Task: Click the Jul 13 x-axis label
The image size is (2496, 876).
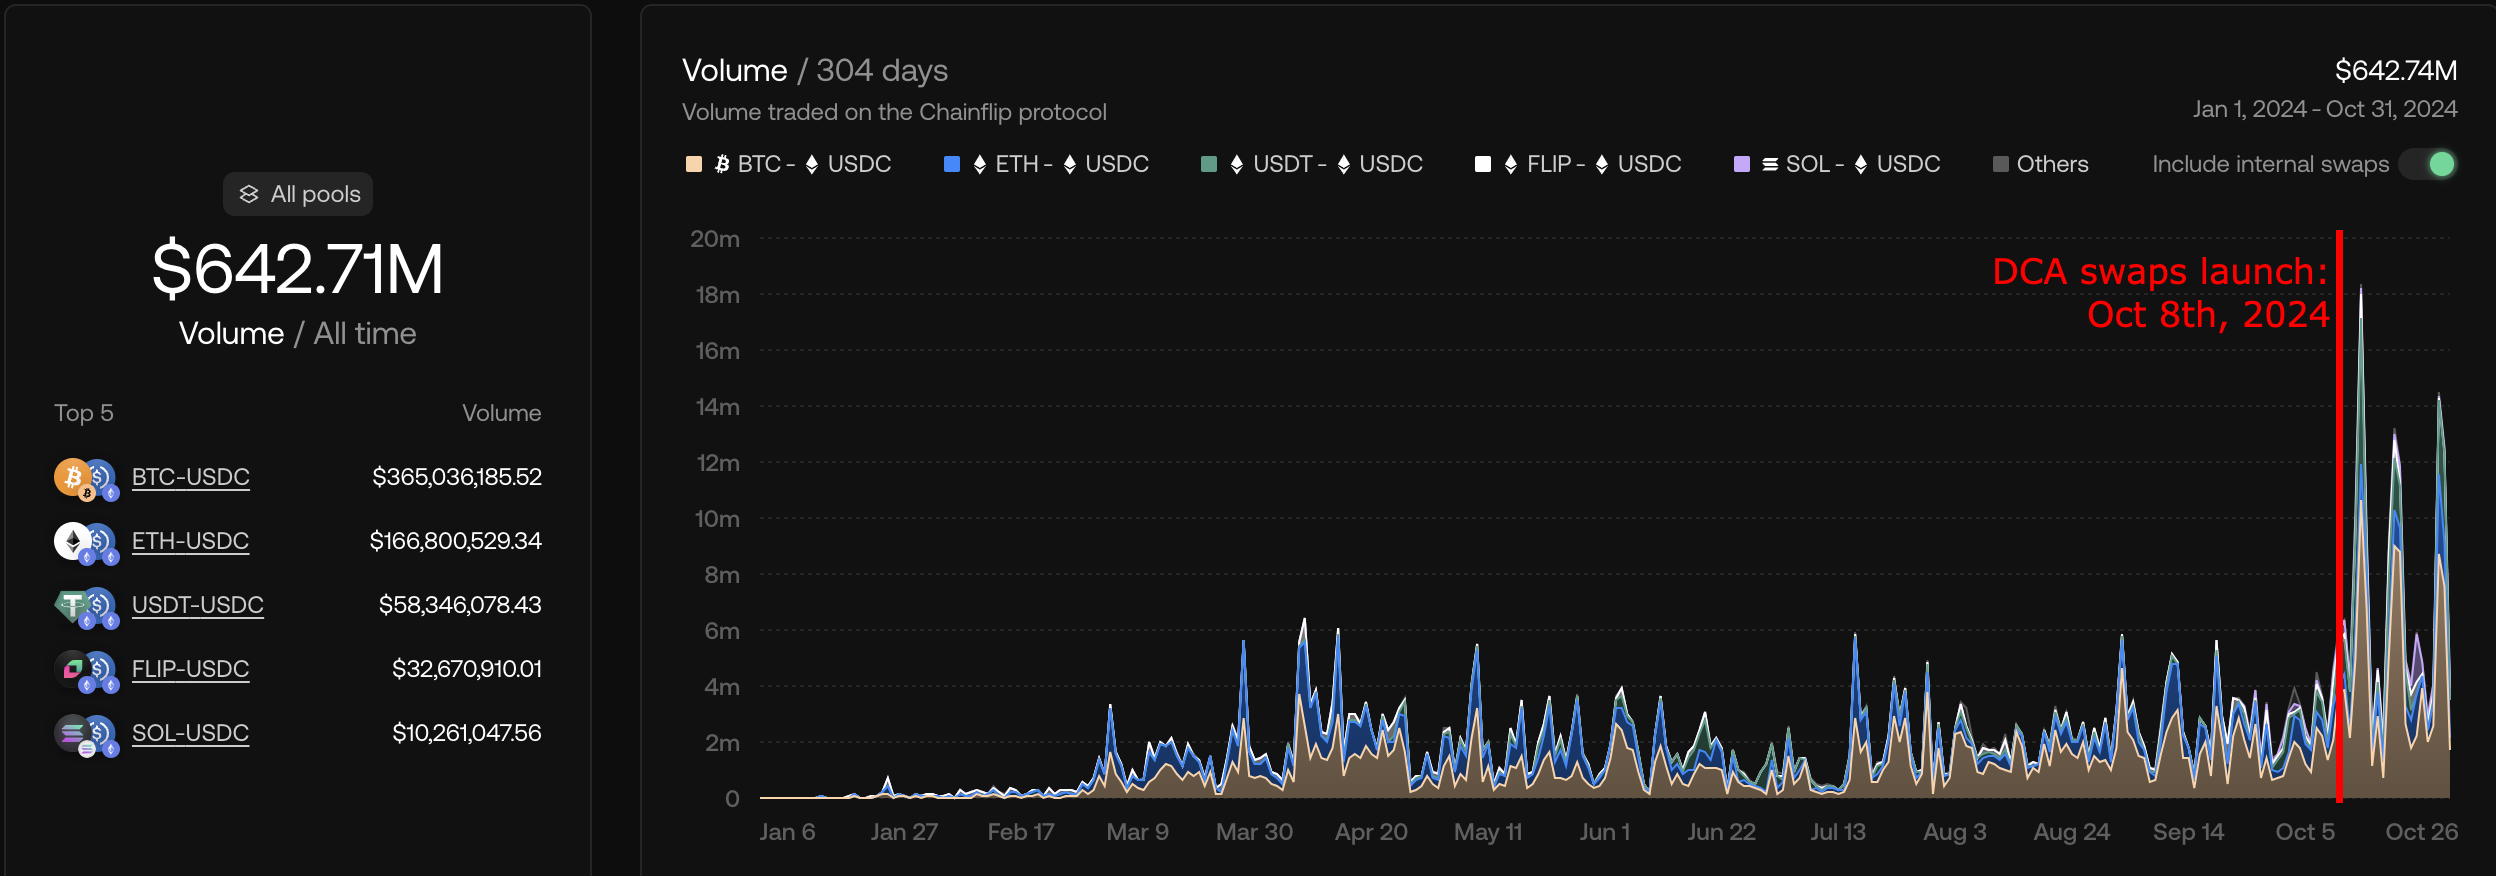Action: click(x=1838, y=832)
